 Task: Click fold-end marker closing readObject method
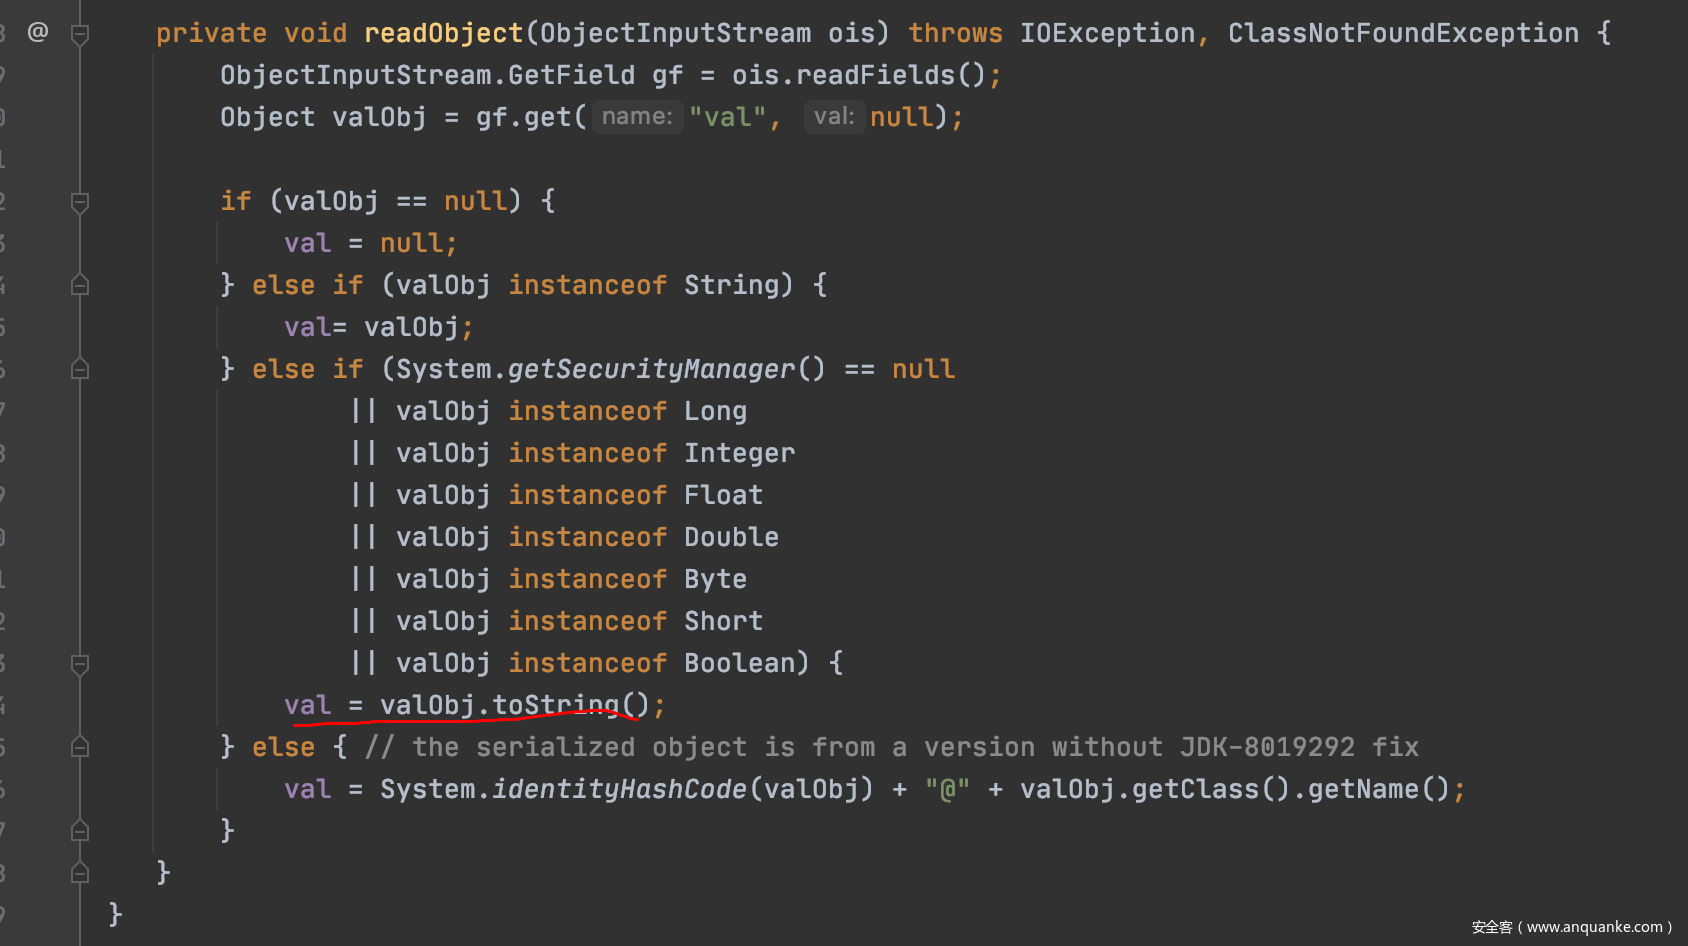[x=80, y=873]
